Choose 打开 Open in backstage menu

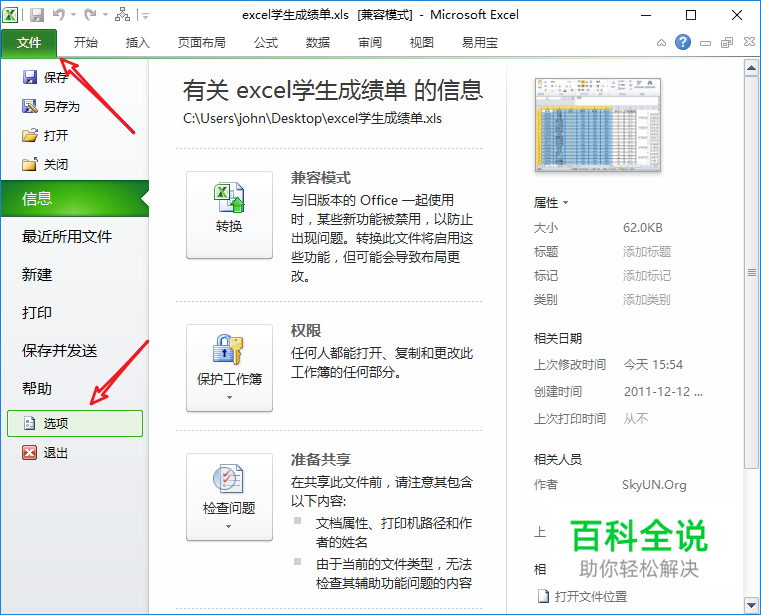pos(46,135)
